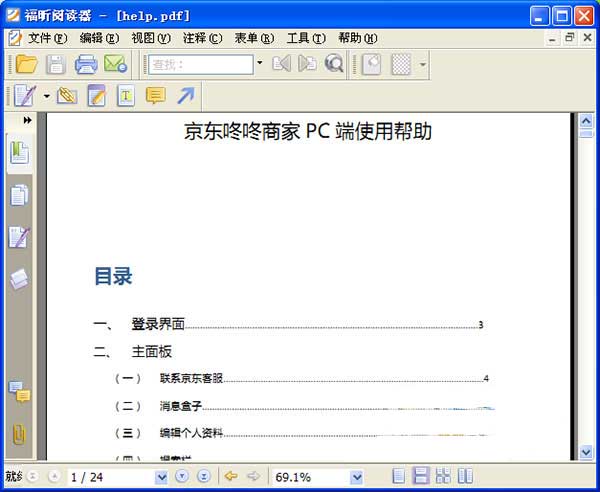Image resolution: width=600 pixels, height=492 pixels.
Task: Click the Save floppy disk icon
Action: pyautogui.click(x=56, y=64)
